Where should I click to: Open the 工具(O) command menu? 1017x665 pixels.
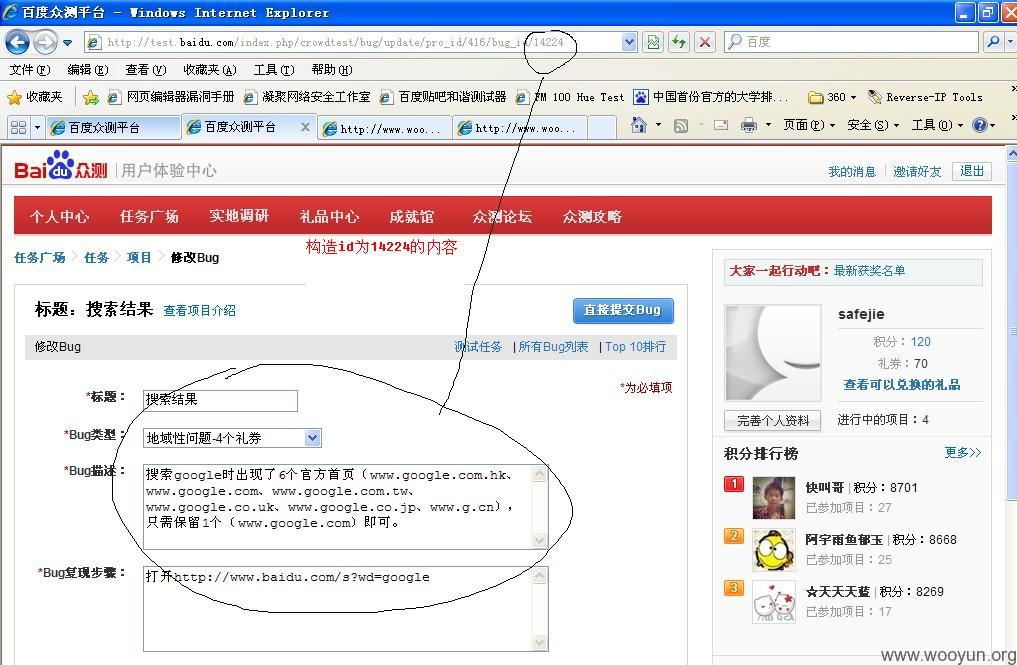click(x=937, y=125)
